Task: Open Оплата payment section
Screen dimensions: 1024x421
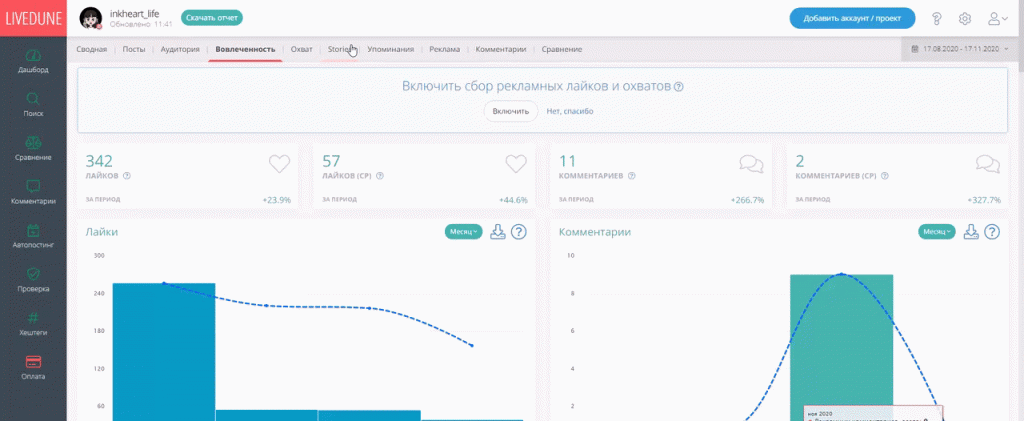Action: pyautogui.click(x=33, y=366)
